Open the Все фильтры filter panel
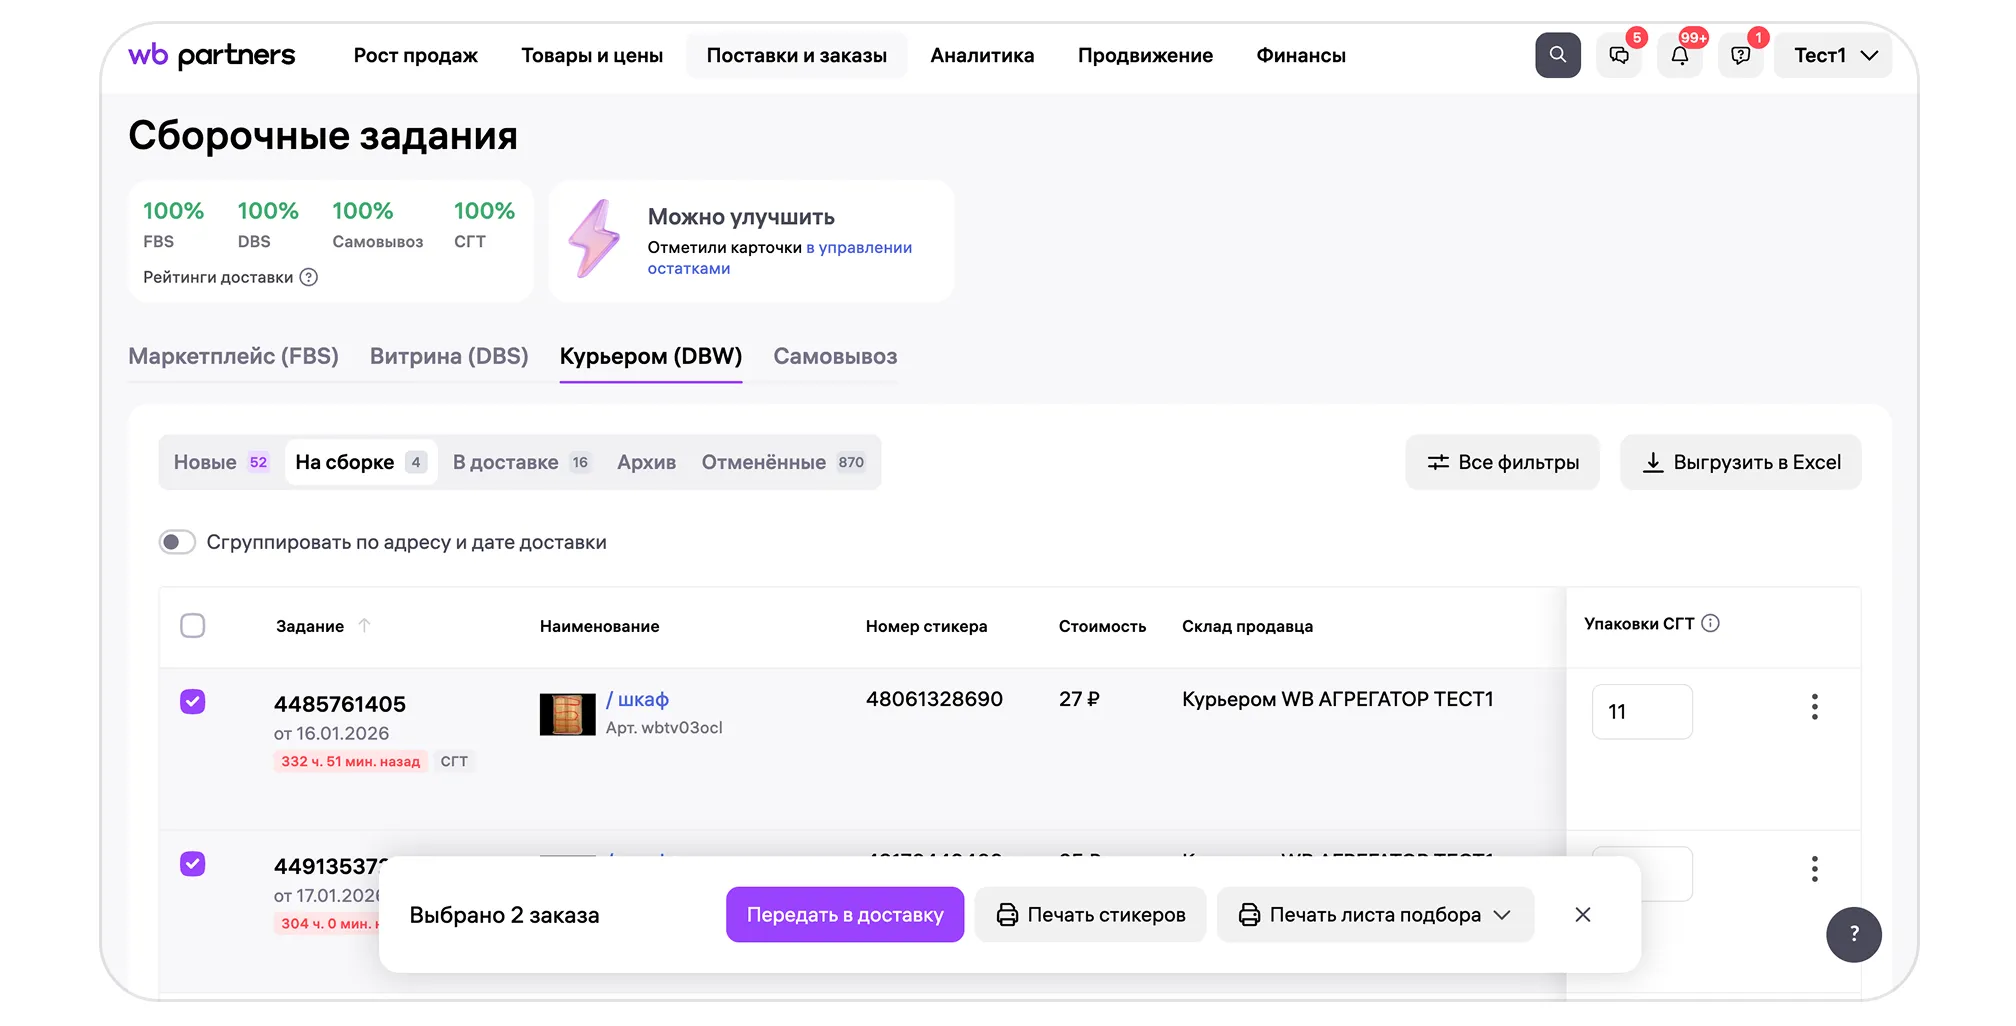This screenshot has height=1026, width=2016. (1502, 462)
